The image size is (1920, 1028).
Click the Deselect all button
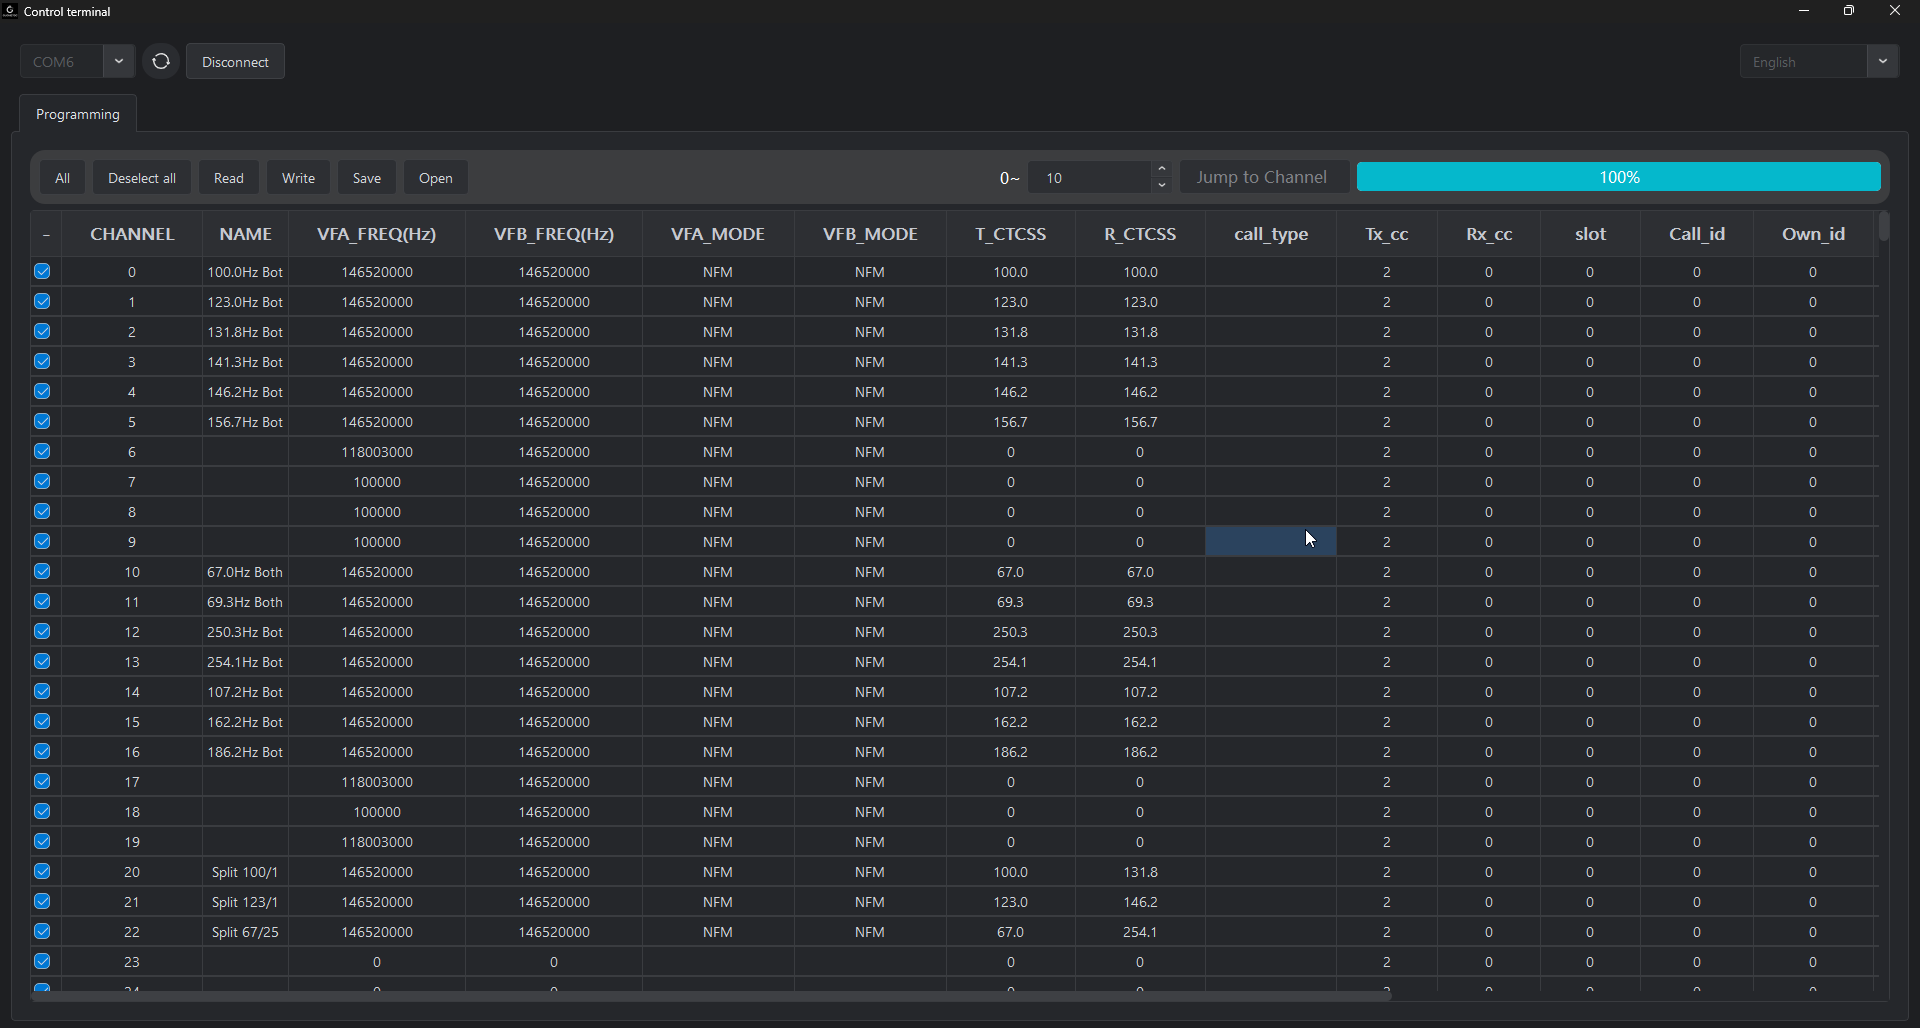tap(141, 177)
